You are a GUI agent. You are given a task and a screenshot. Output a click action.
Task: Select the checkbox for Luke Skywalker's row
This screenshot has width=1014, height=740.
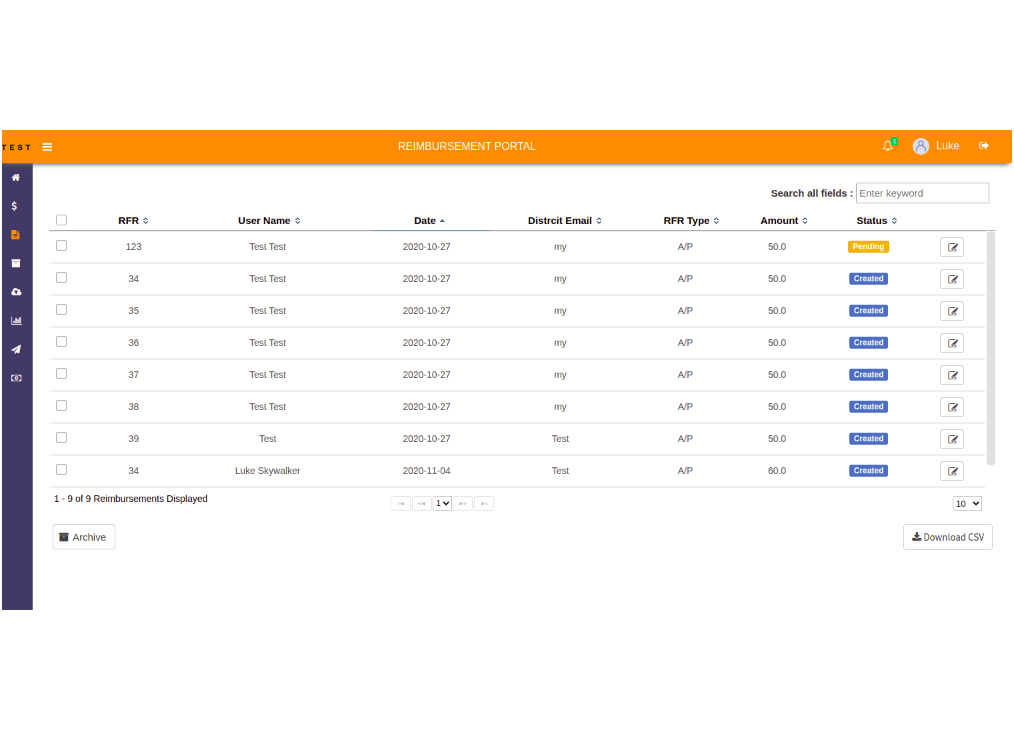click(x=61, y=469)
